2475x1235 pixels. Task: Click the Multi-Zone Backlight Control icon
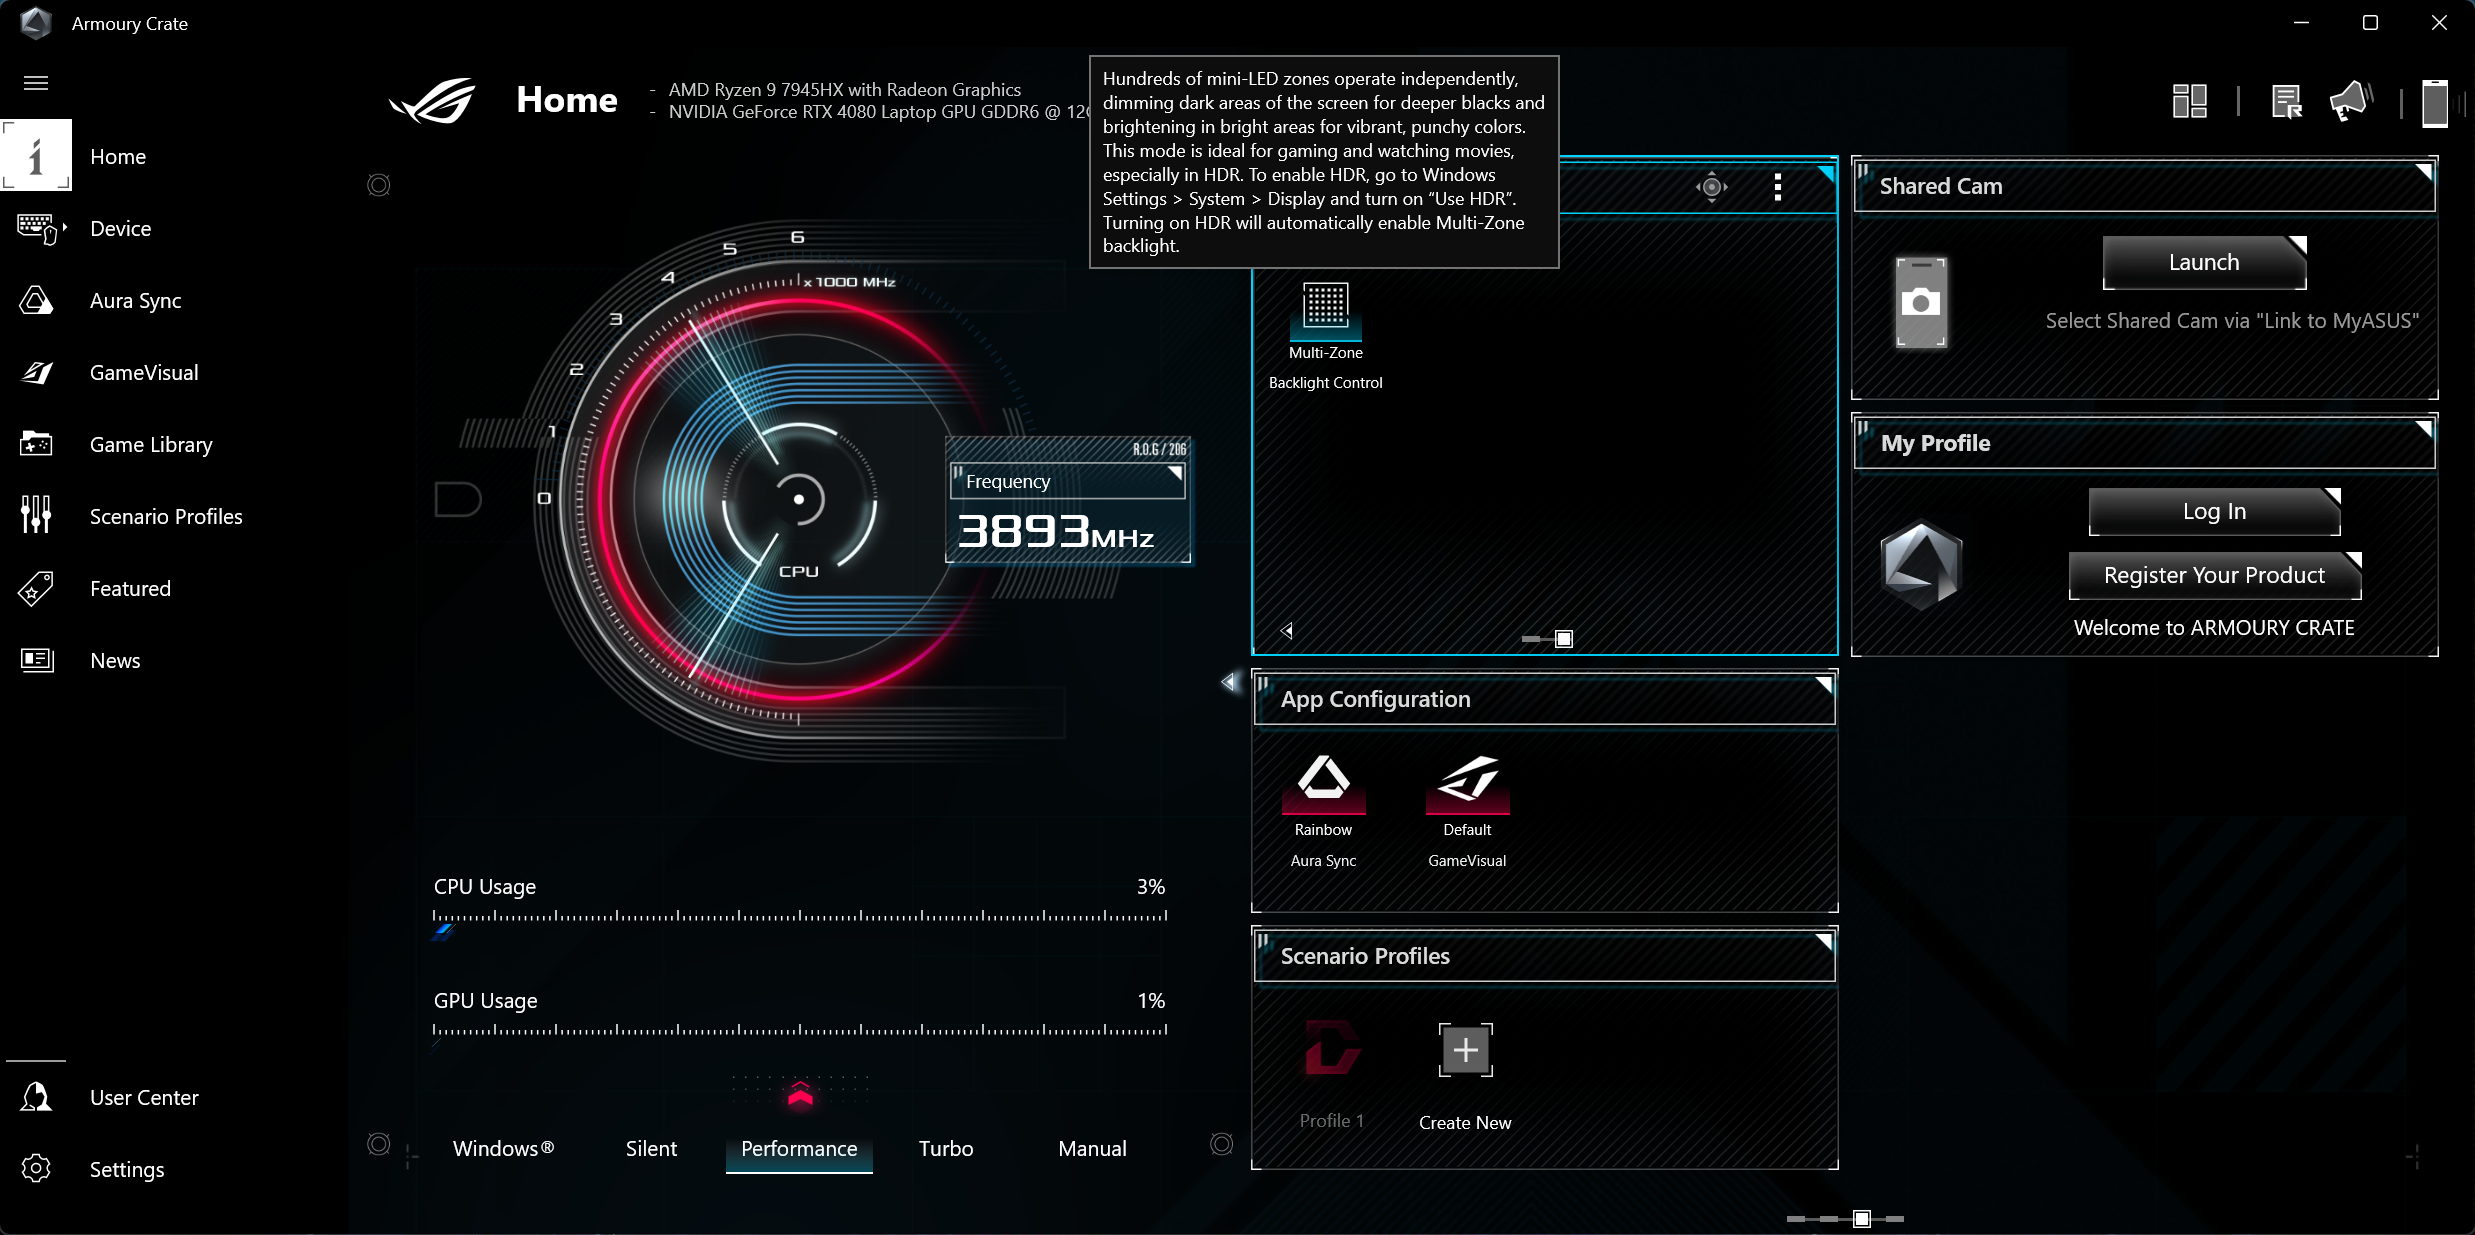click(1325, 306)
